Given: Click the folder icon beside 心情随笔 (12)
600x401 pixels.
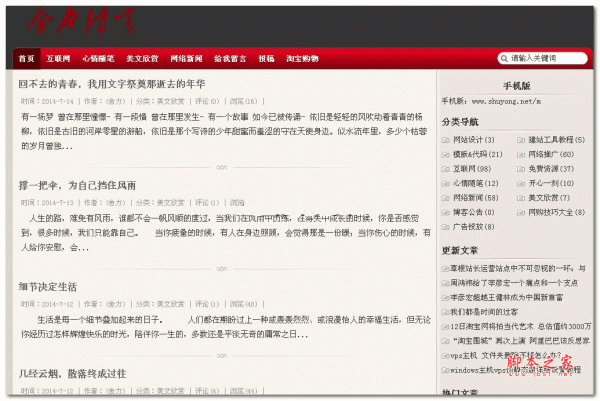Looking at the screenshot, I should 445,184.
